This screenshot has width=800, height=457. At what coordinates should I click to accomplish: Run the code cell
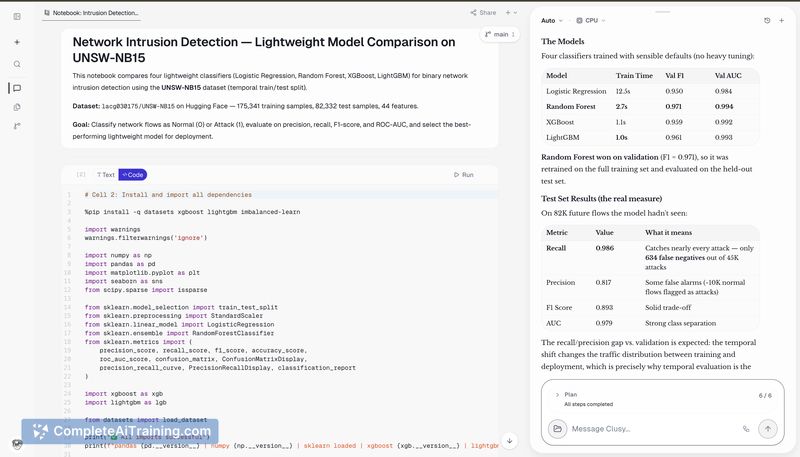click(x=464, y=175)
